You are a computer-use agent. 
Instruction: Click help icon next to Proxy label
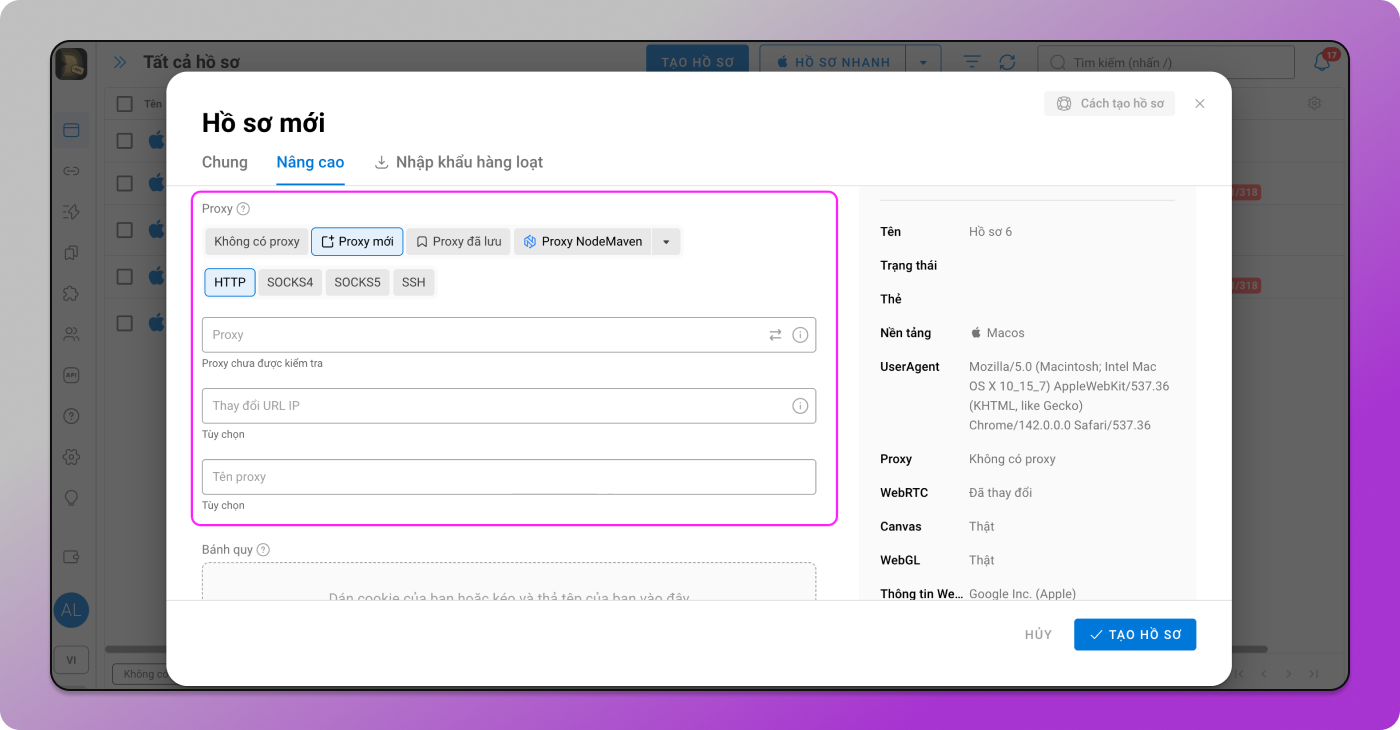pos(243,209)
